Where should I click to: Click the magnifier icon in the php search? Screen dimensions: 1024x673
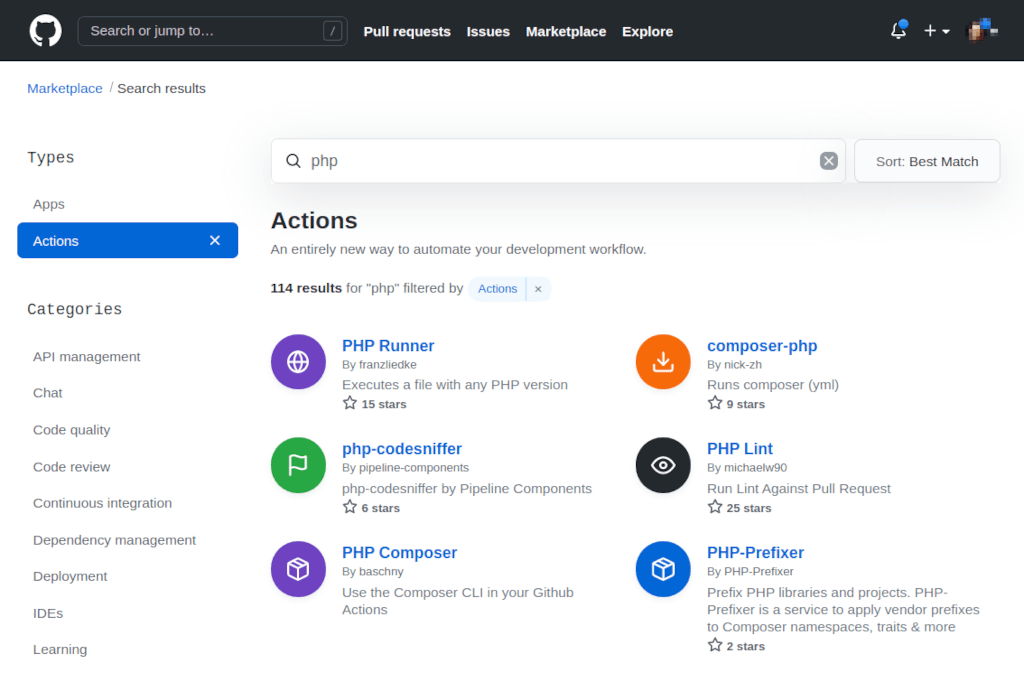pyautogui.click(x=293, y=161)
